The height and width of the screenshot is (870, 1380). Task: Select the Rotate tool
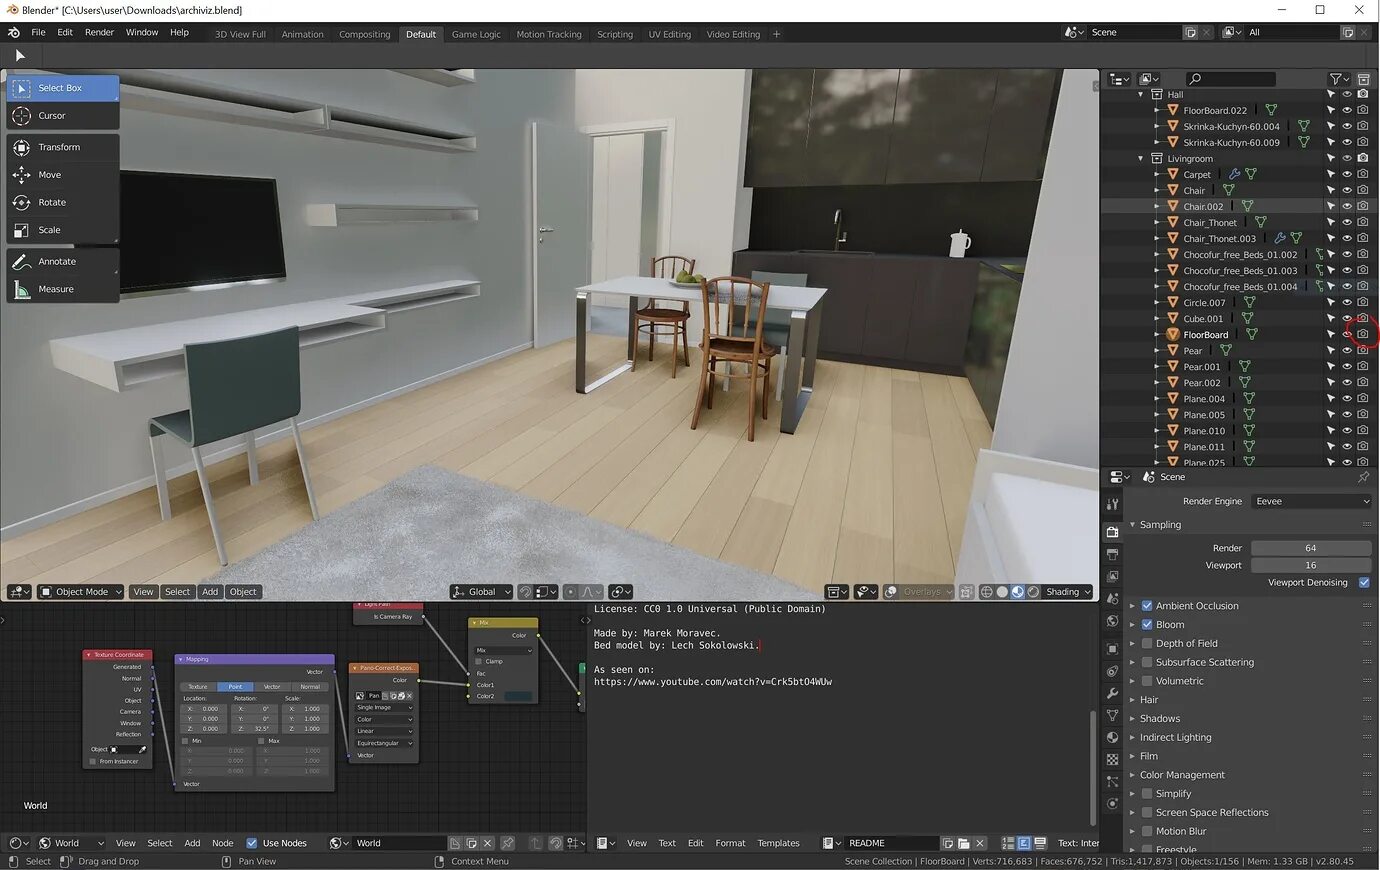coord(62,202)
